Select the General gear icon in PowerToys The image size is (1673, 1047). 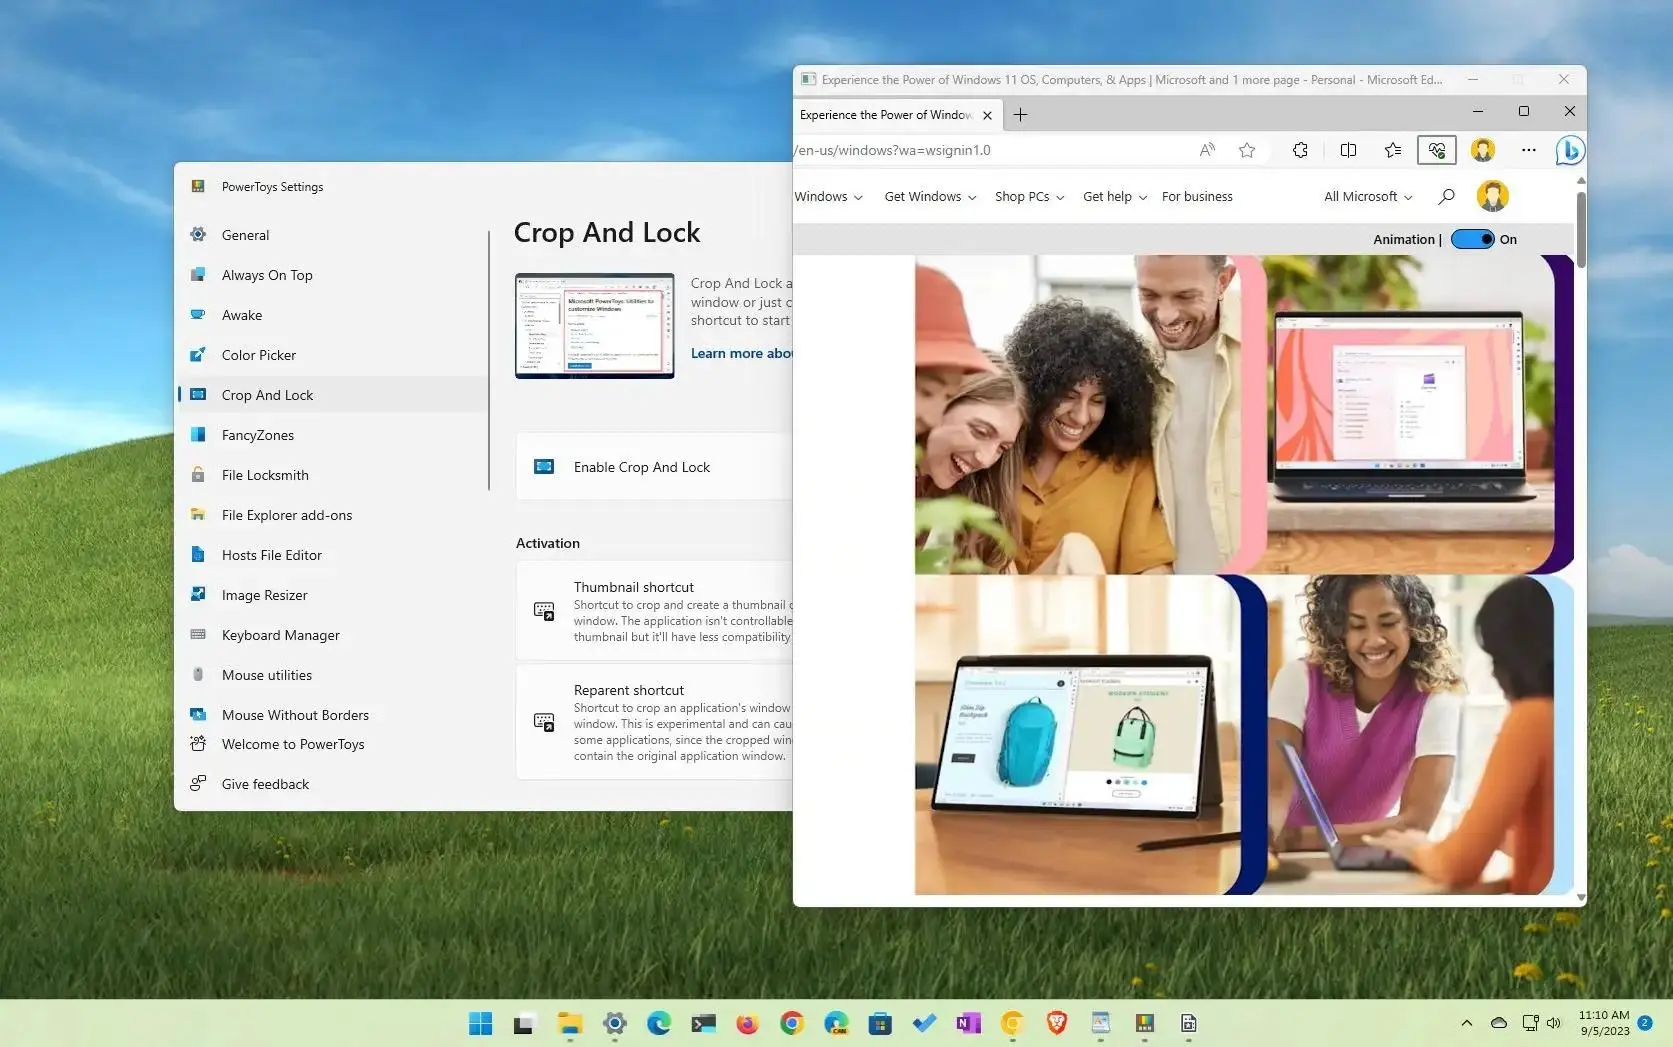tap(198, 235)
